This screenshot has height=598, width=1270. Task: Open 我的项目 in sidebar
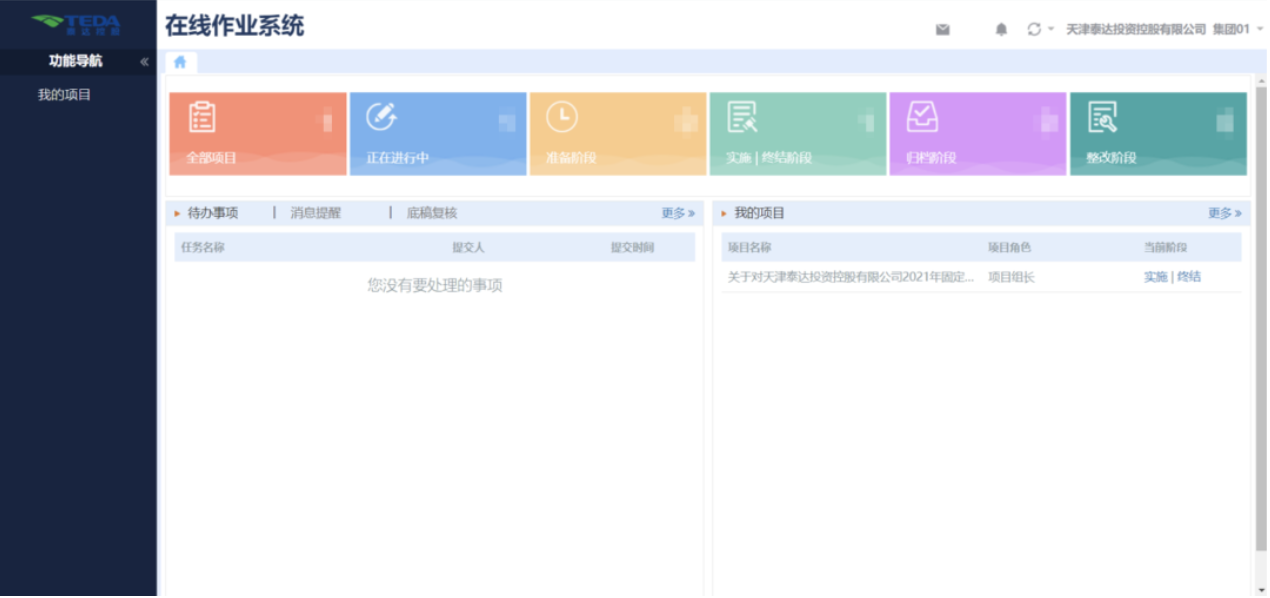click(65, 95)
